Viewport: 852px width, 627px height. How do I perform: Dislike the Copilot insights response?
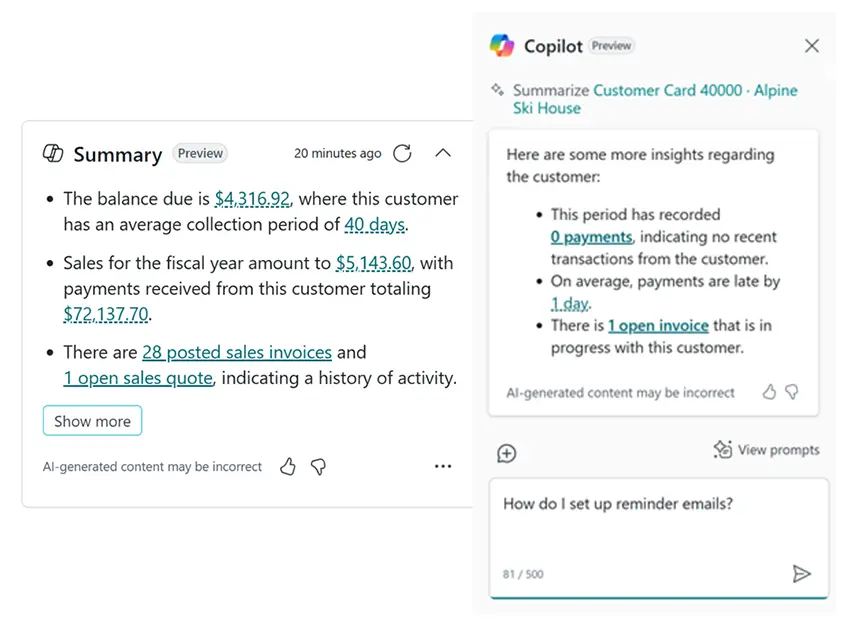click(792, 392)
